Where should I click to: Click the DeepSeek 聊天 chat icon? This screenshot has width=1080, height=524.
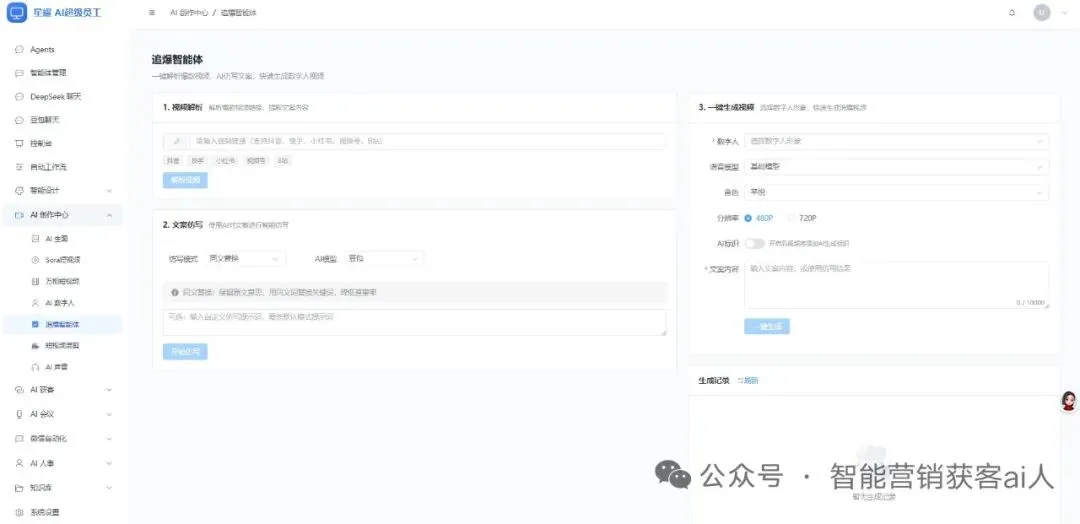(x=19, y=96)
